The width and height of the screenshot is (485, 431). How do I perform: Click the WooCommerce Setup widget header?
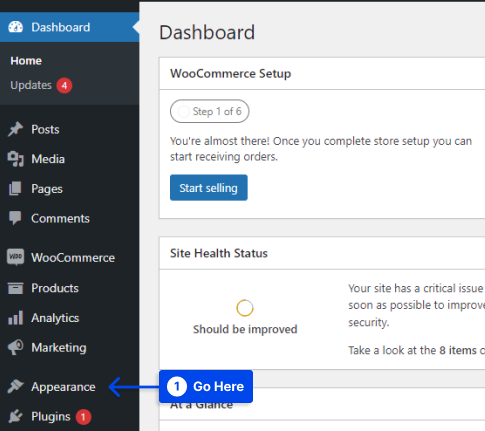pos(322,73)
